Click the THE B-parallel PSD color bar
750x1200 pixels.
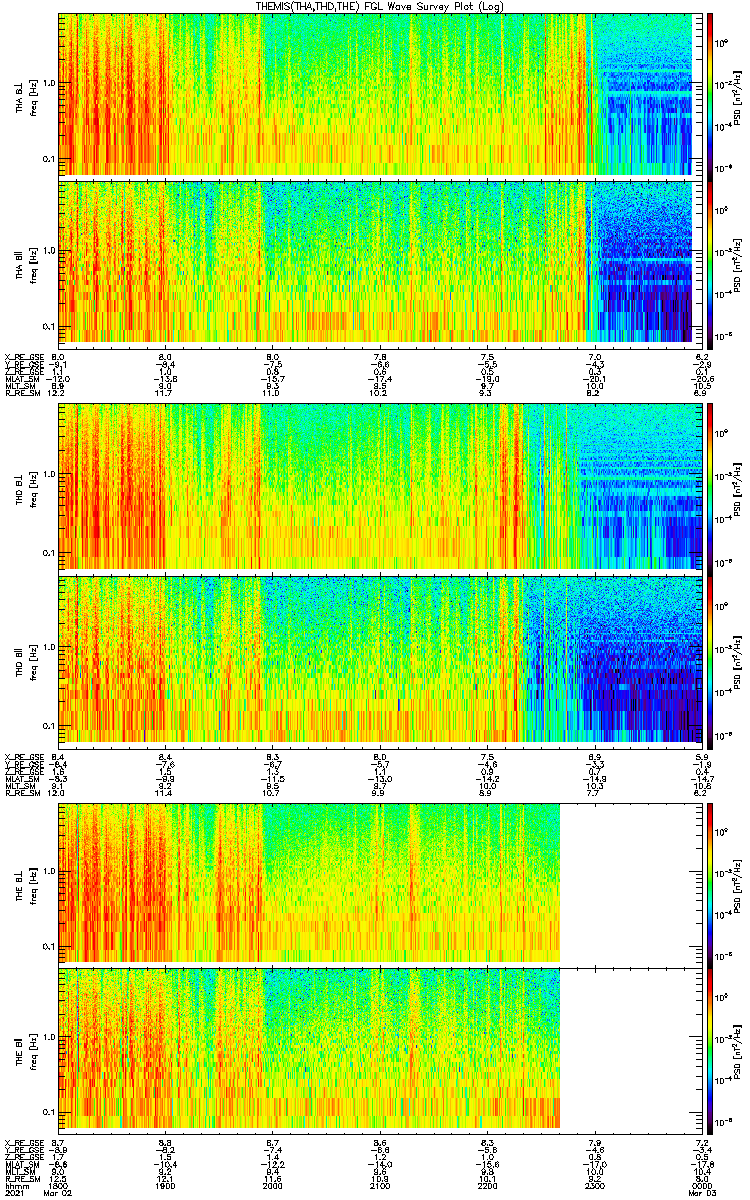(x=711, y=1049)
